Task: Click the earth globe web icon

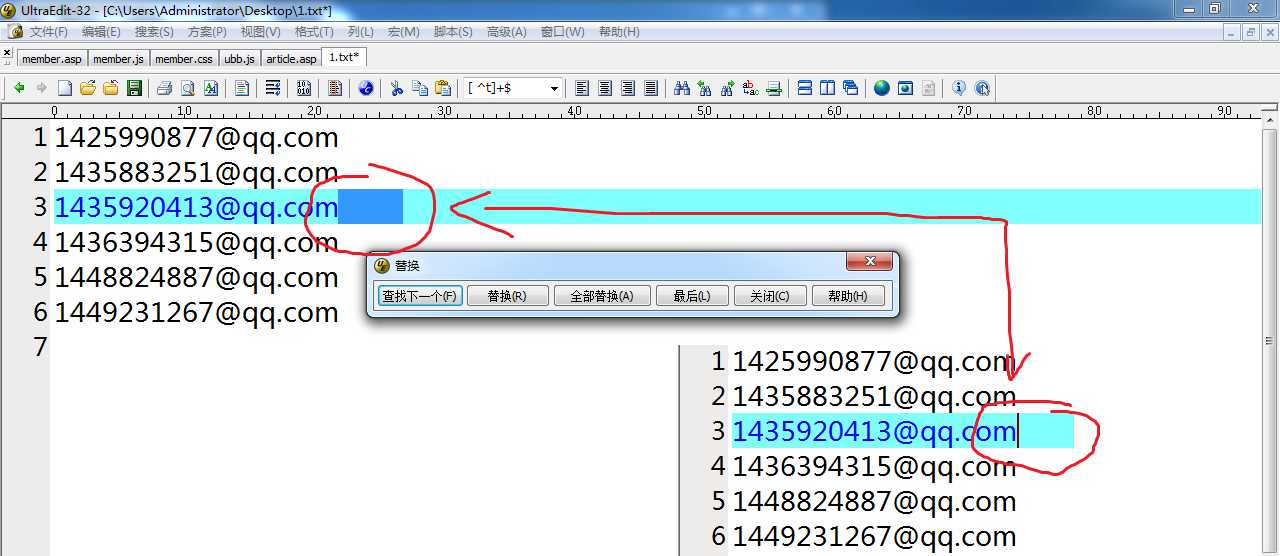Action: click(x=881, y=88)
